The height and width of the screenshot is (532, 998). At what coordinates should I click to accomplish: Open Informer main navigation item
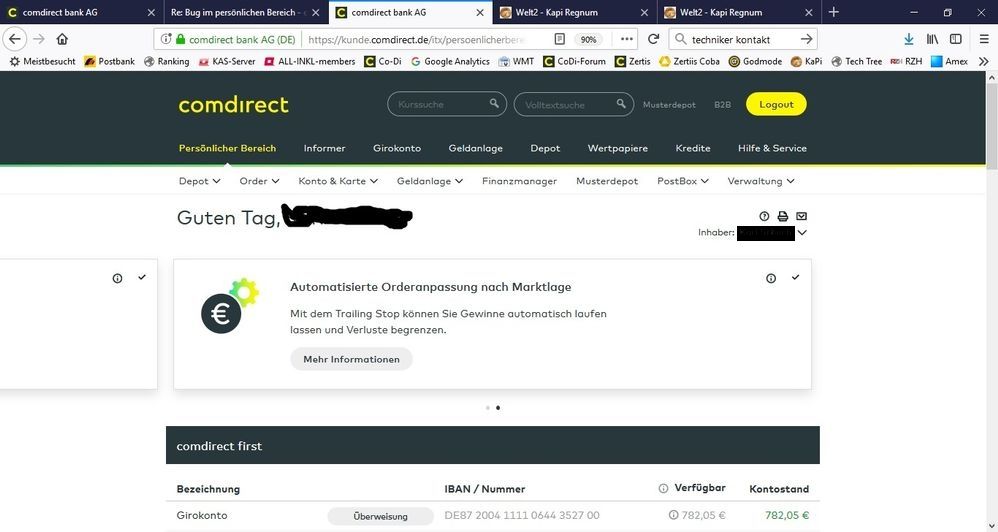(x=325, y=148)
